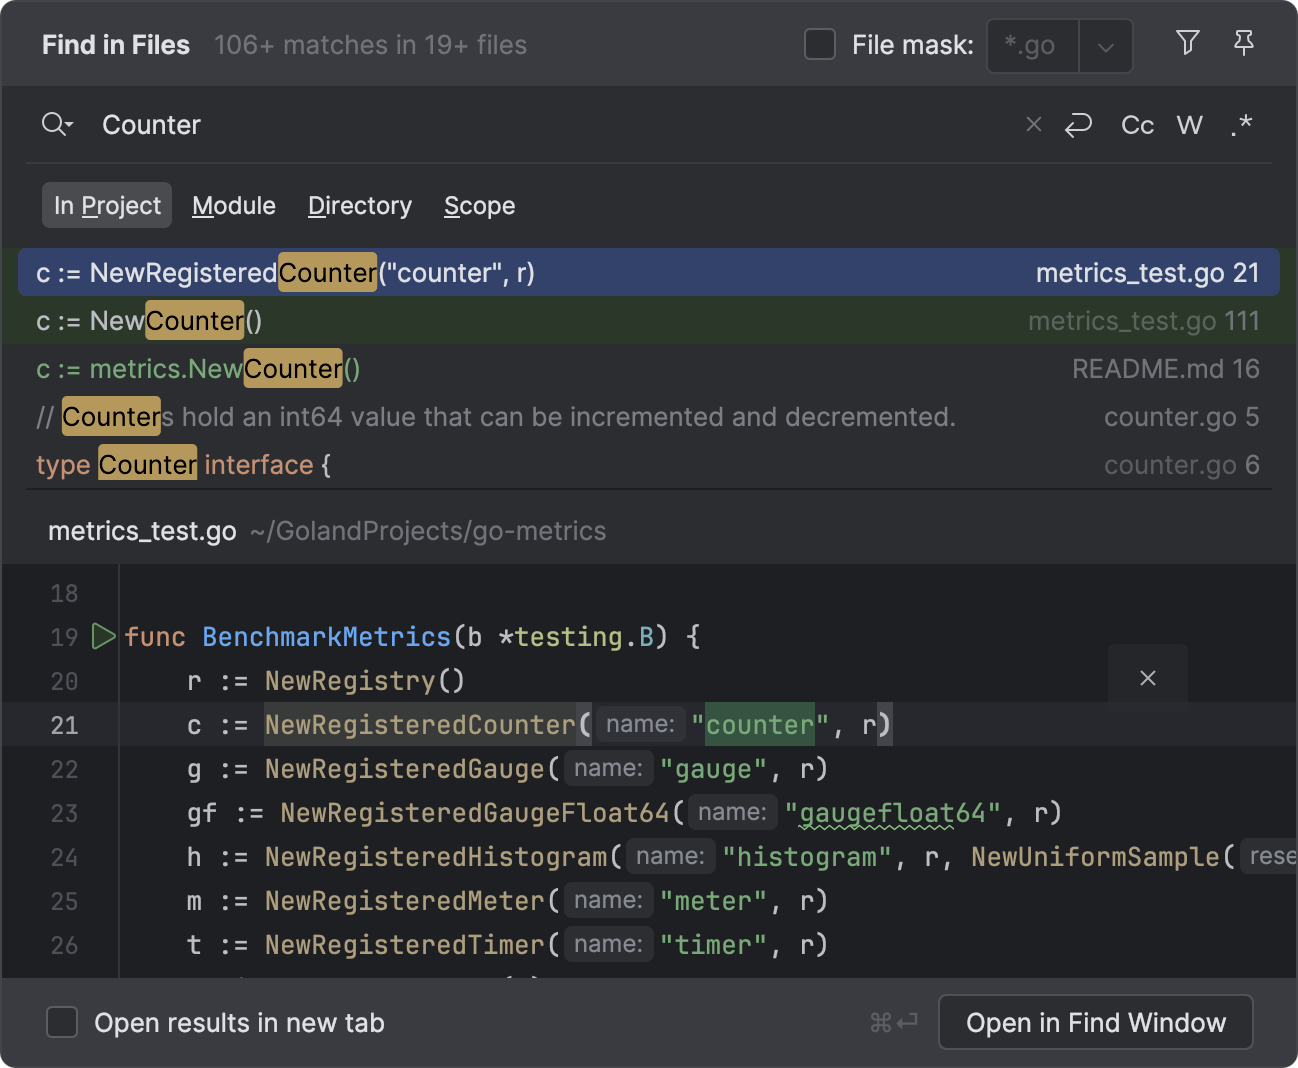Switch search scope to Module
Viewport: 1298px width, 1068px height.
234,205
